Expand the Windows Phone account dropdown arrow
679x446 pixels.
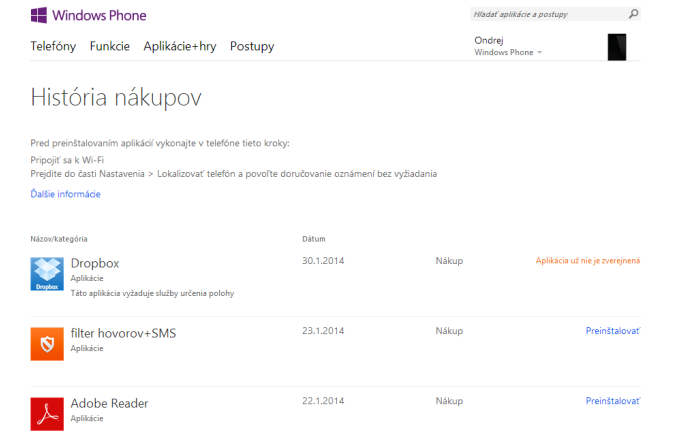coord(540,52)
